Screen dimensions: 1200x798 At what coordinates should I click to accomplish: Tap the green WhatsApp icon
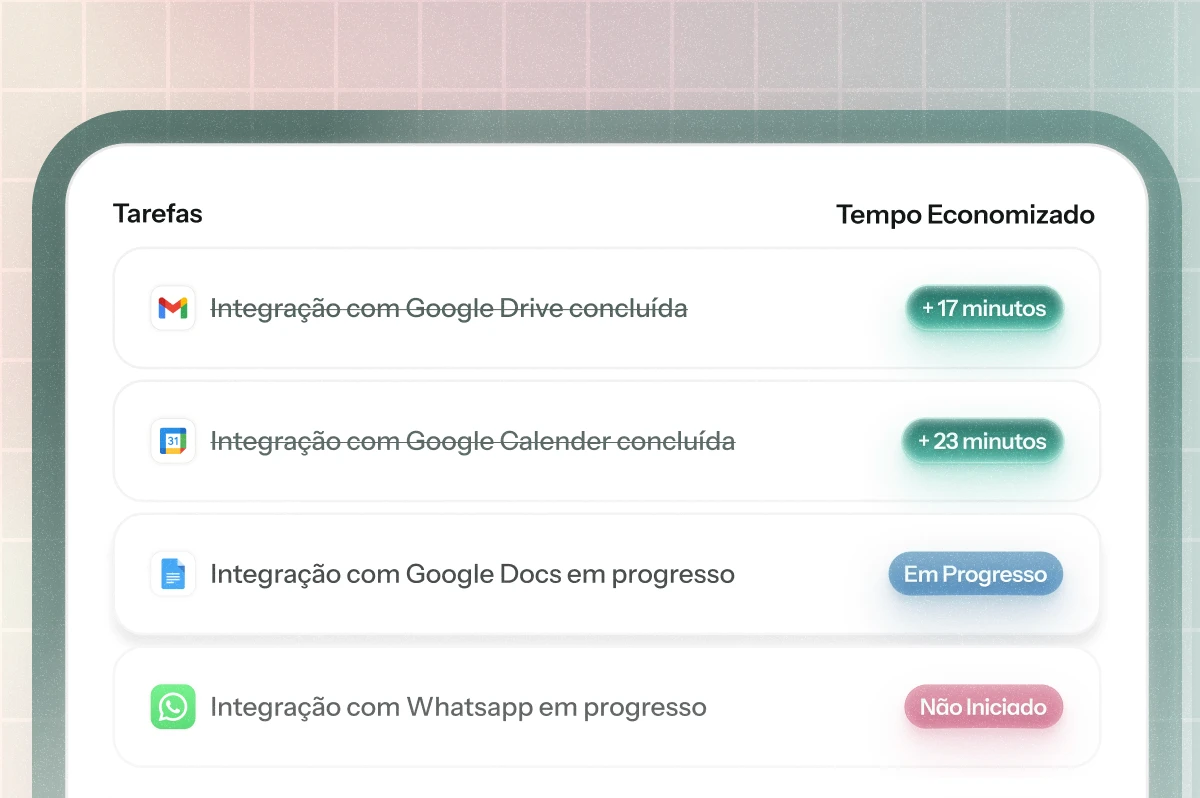click(173, 707)
